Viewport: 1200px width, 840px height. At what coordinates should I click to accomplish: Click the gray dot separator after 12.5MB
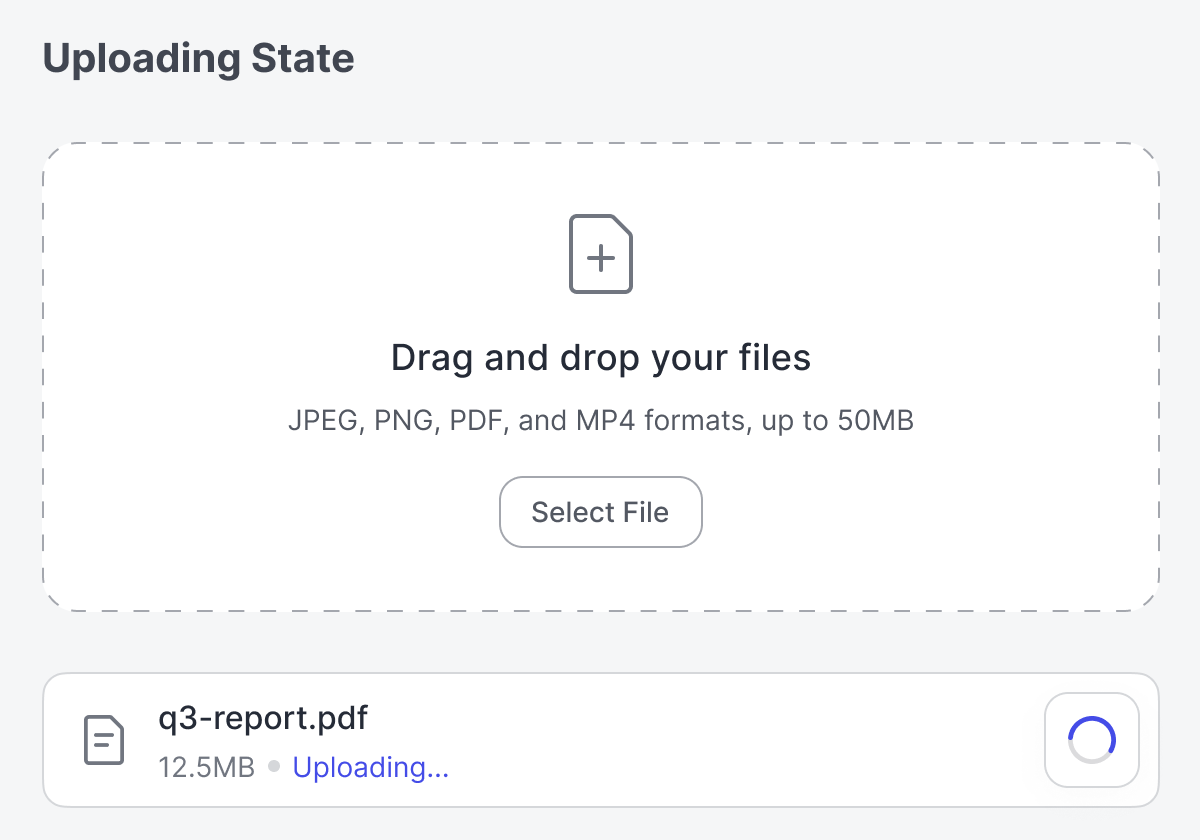click(274, 768)
